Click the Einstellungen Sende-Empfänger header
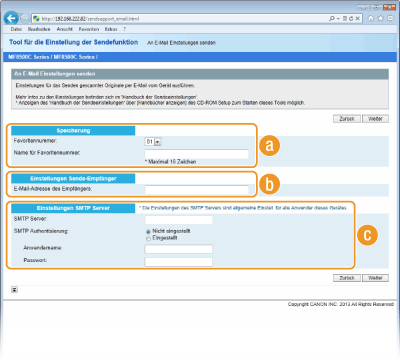This screenshot has height=360, width=400. pyautogui.click(x=73, y=179)
